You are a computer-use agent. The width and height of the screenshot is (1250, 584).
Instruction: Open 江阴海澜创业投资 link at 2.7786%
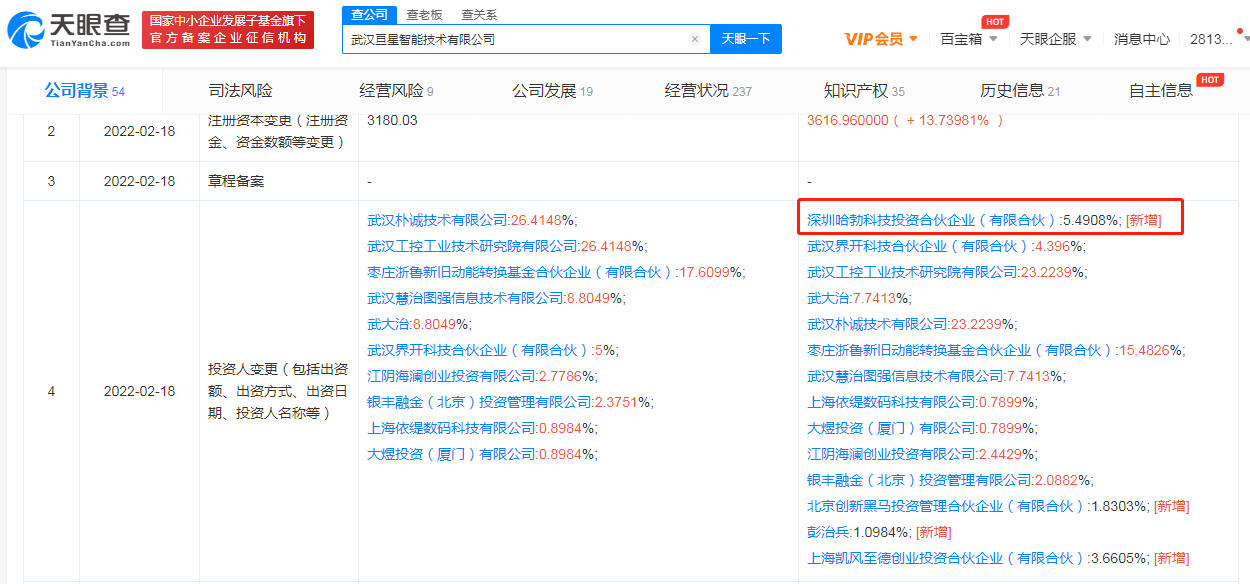point(451,376)
